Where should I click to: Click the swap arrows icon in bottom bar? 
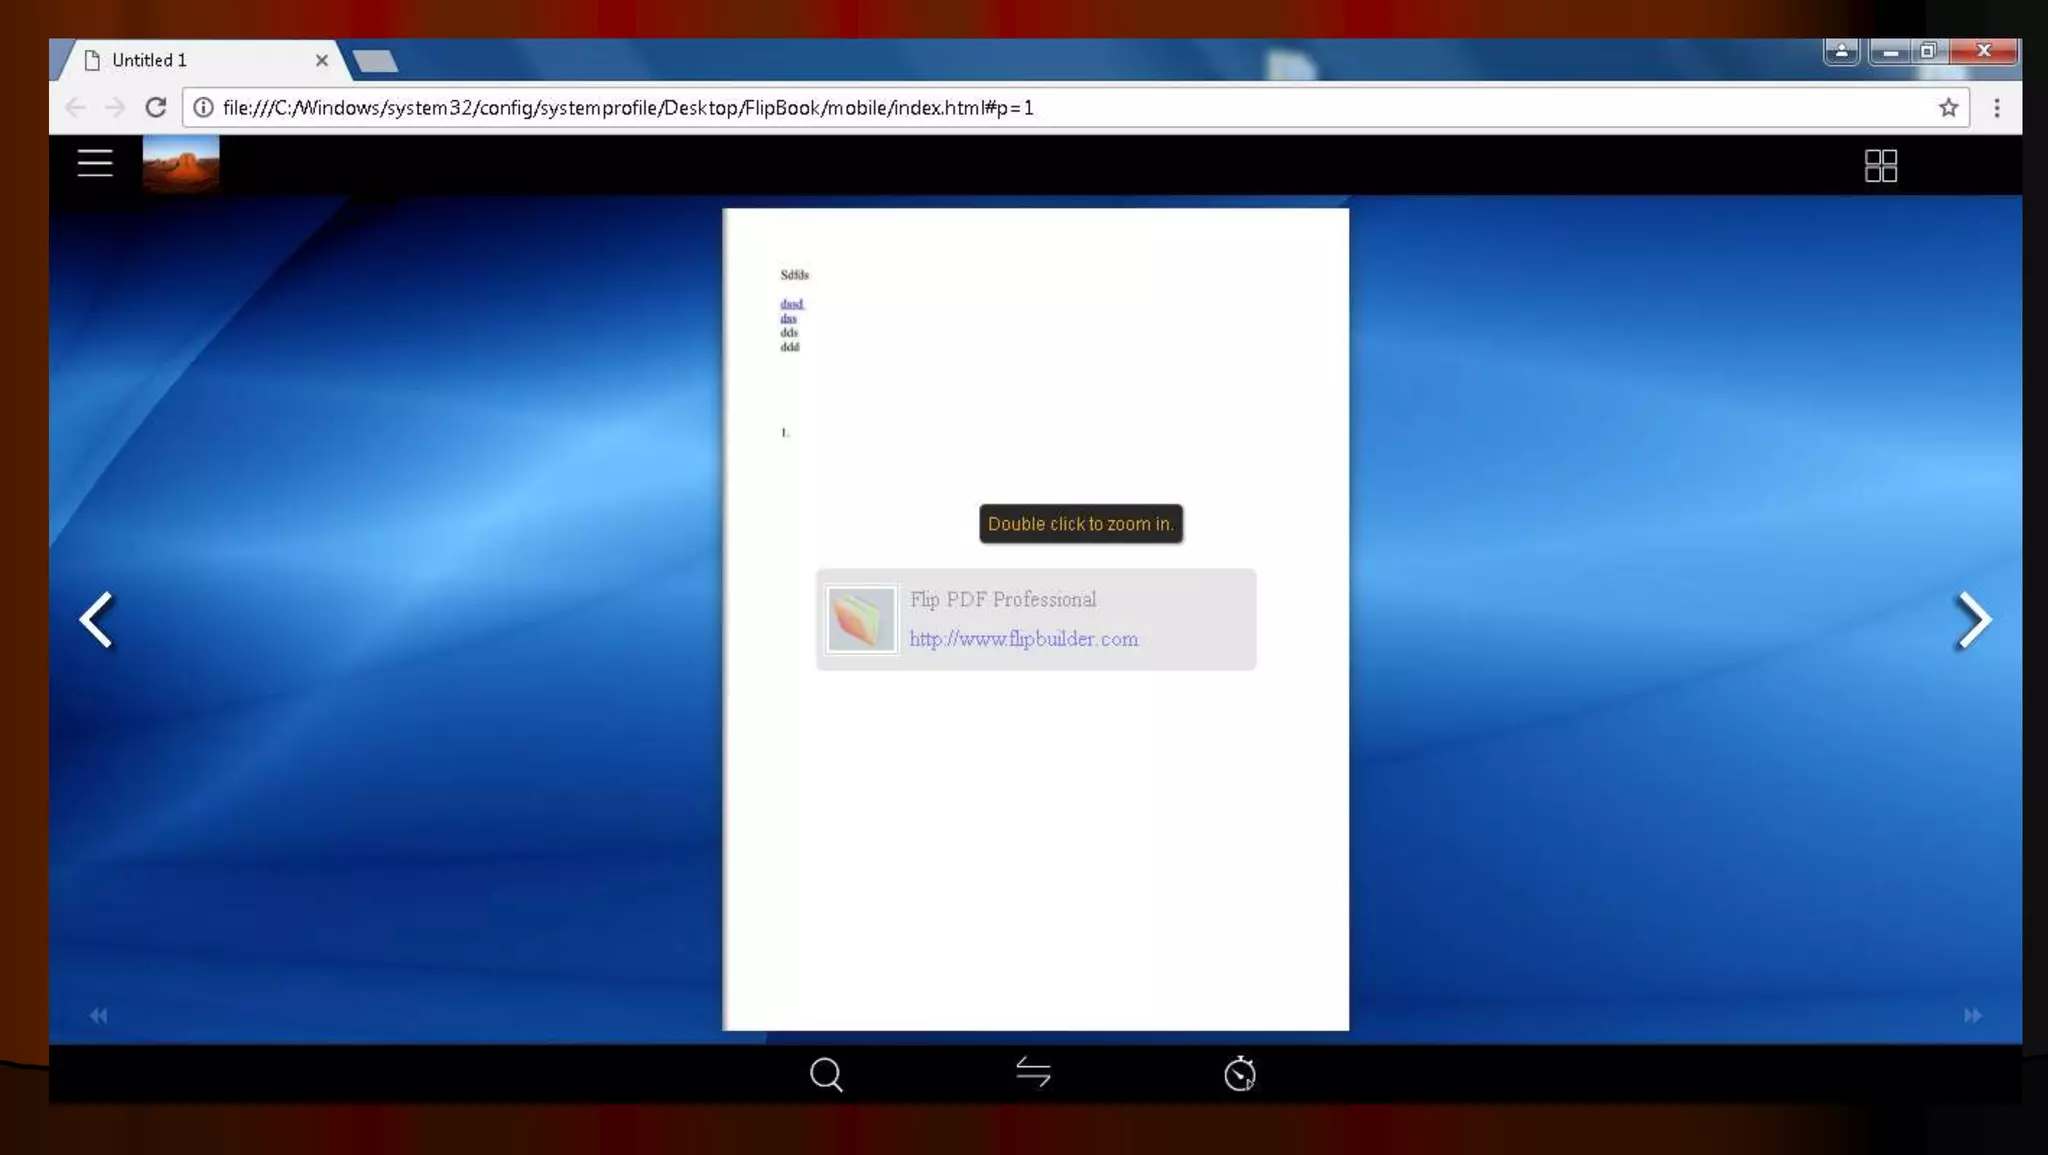point(1033,1073)
